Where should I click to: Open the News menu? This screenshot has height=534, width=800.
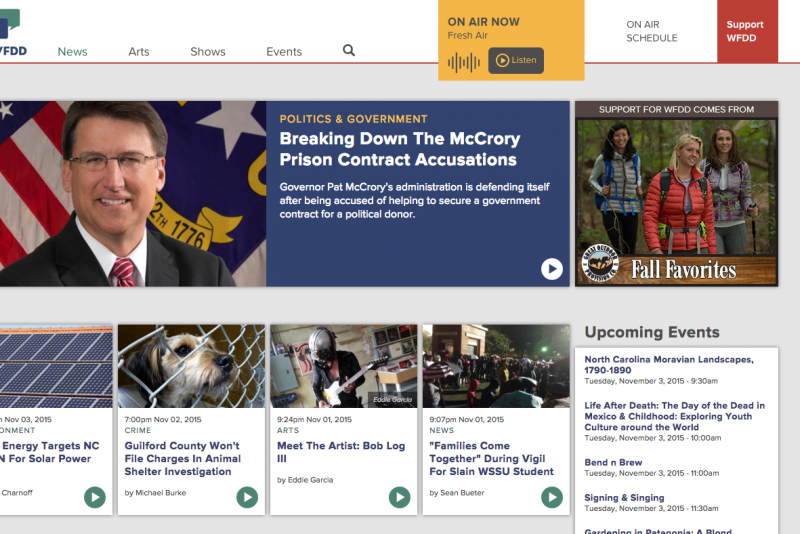72,52
